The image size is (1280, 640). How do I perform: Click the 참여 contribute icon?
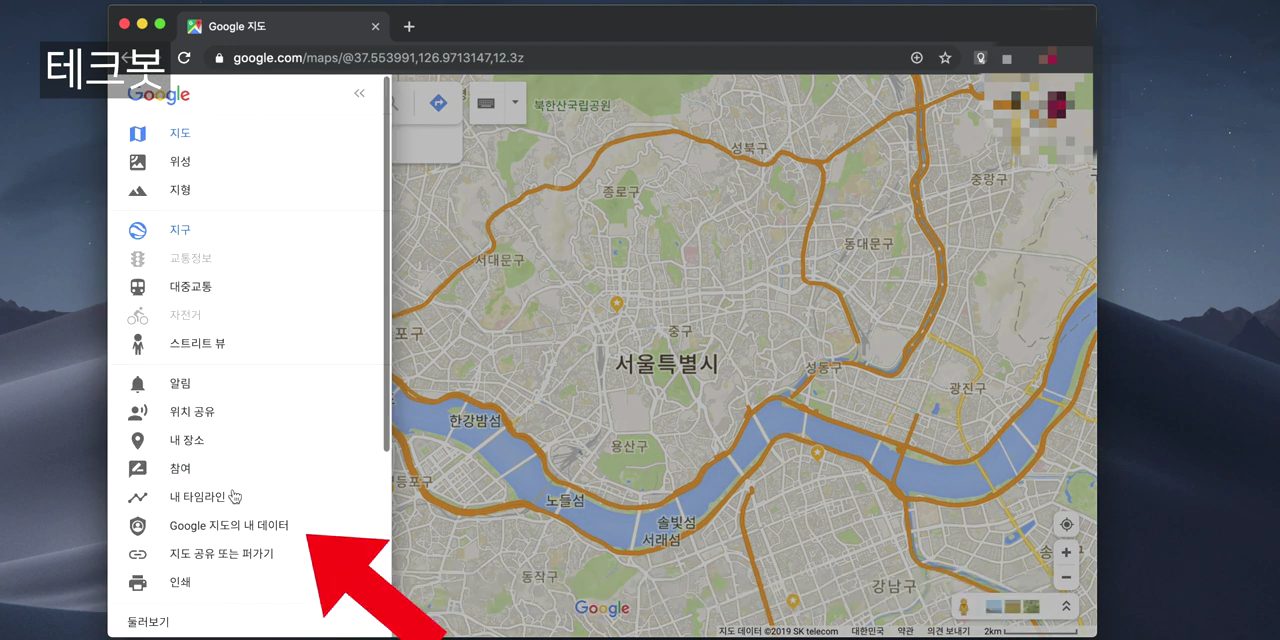[x=138, y=469]
